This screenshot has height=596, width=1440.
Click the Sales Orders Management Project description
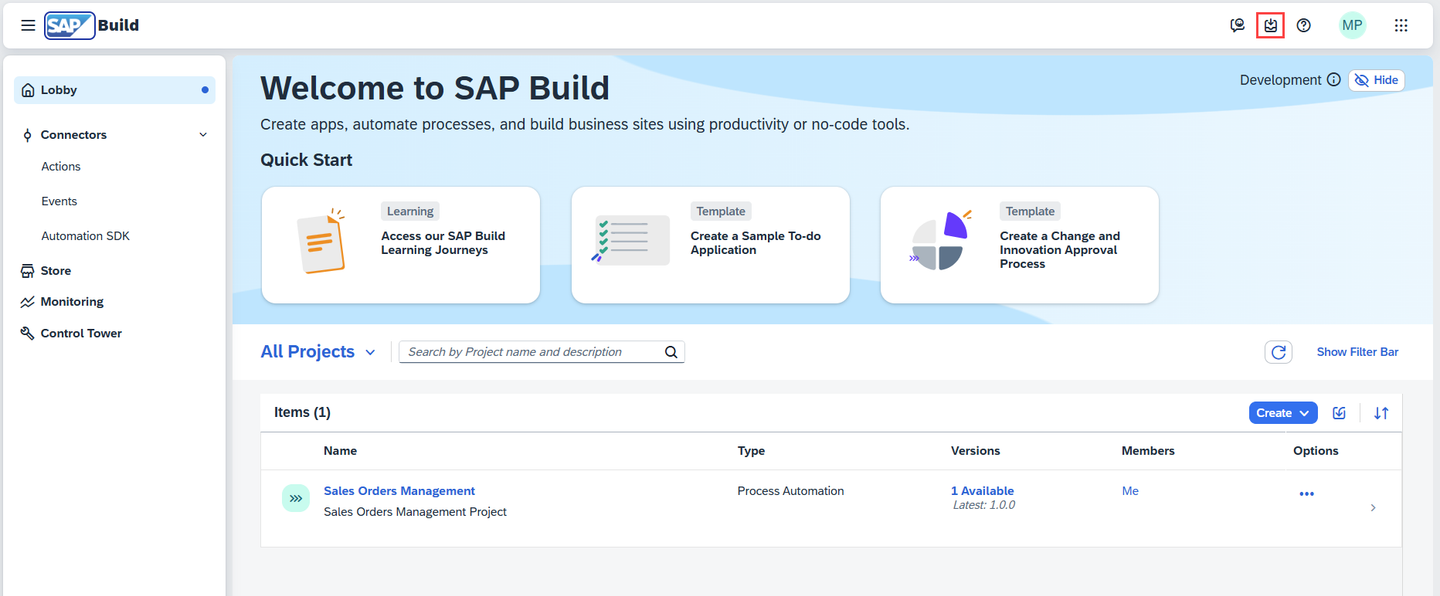(x=415, y=512)
